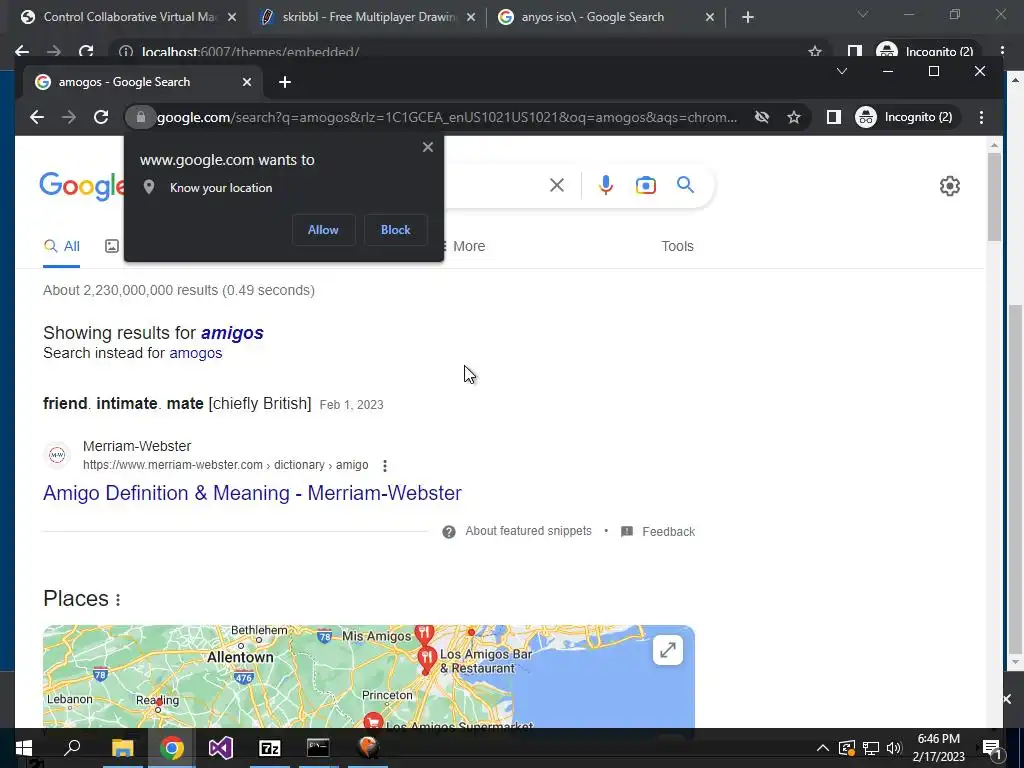
Task: Close the amogos - Google Search tab
Action: pyautogui.click(x=247, y=82)
